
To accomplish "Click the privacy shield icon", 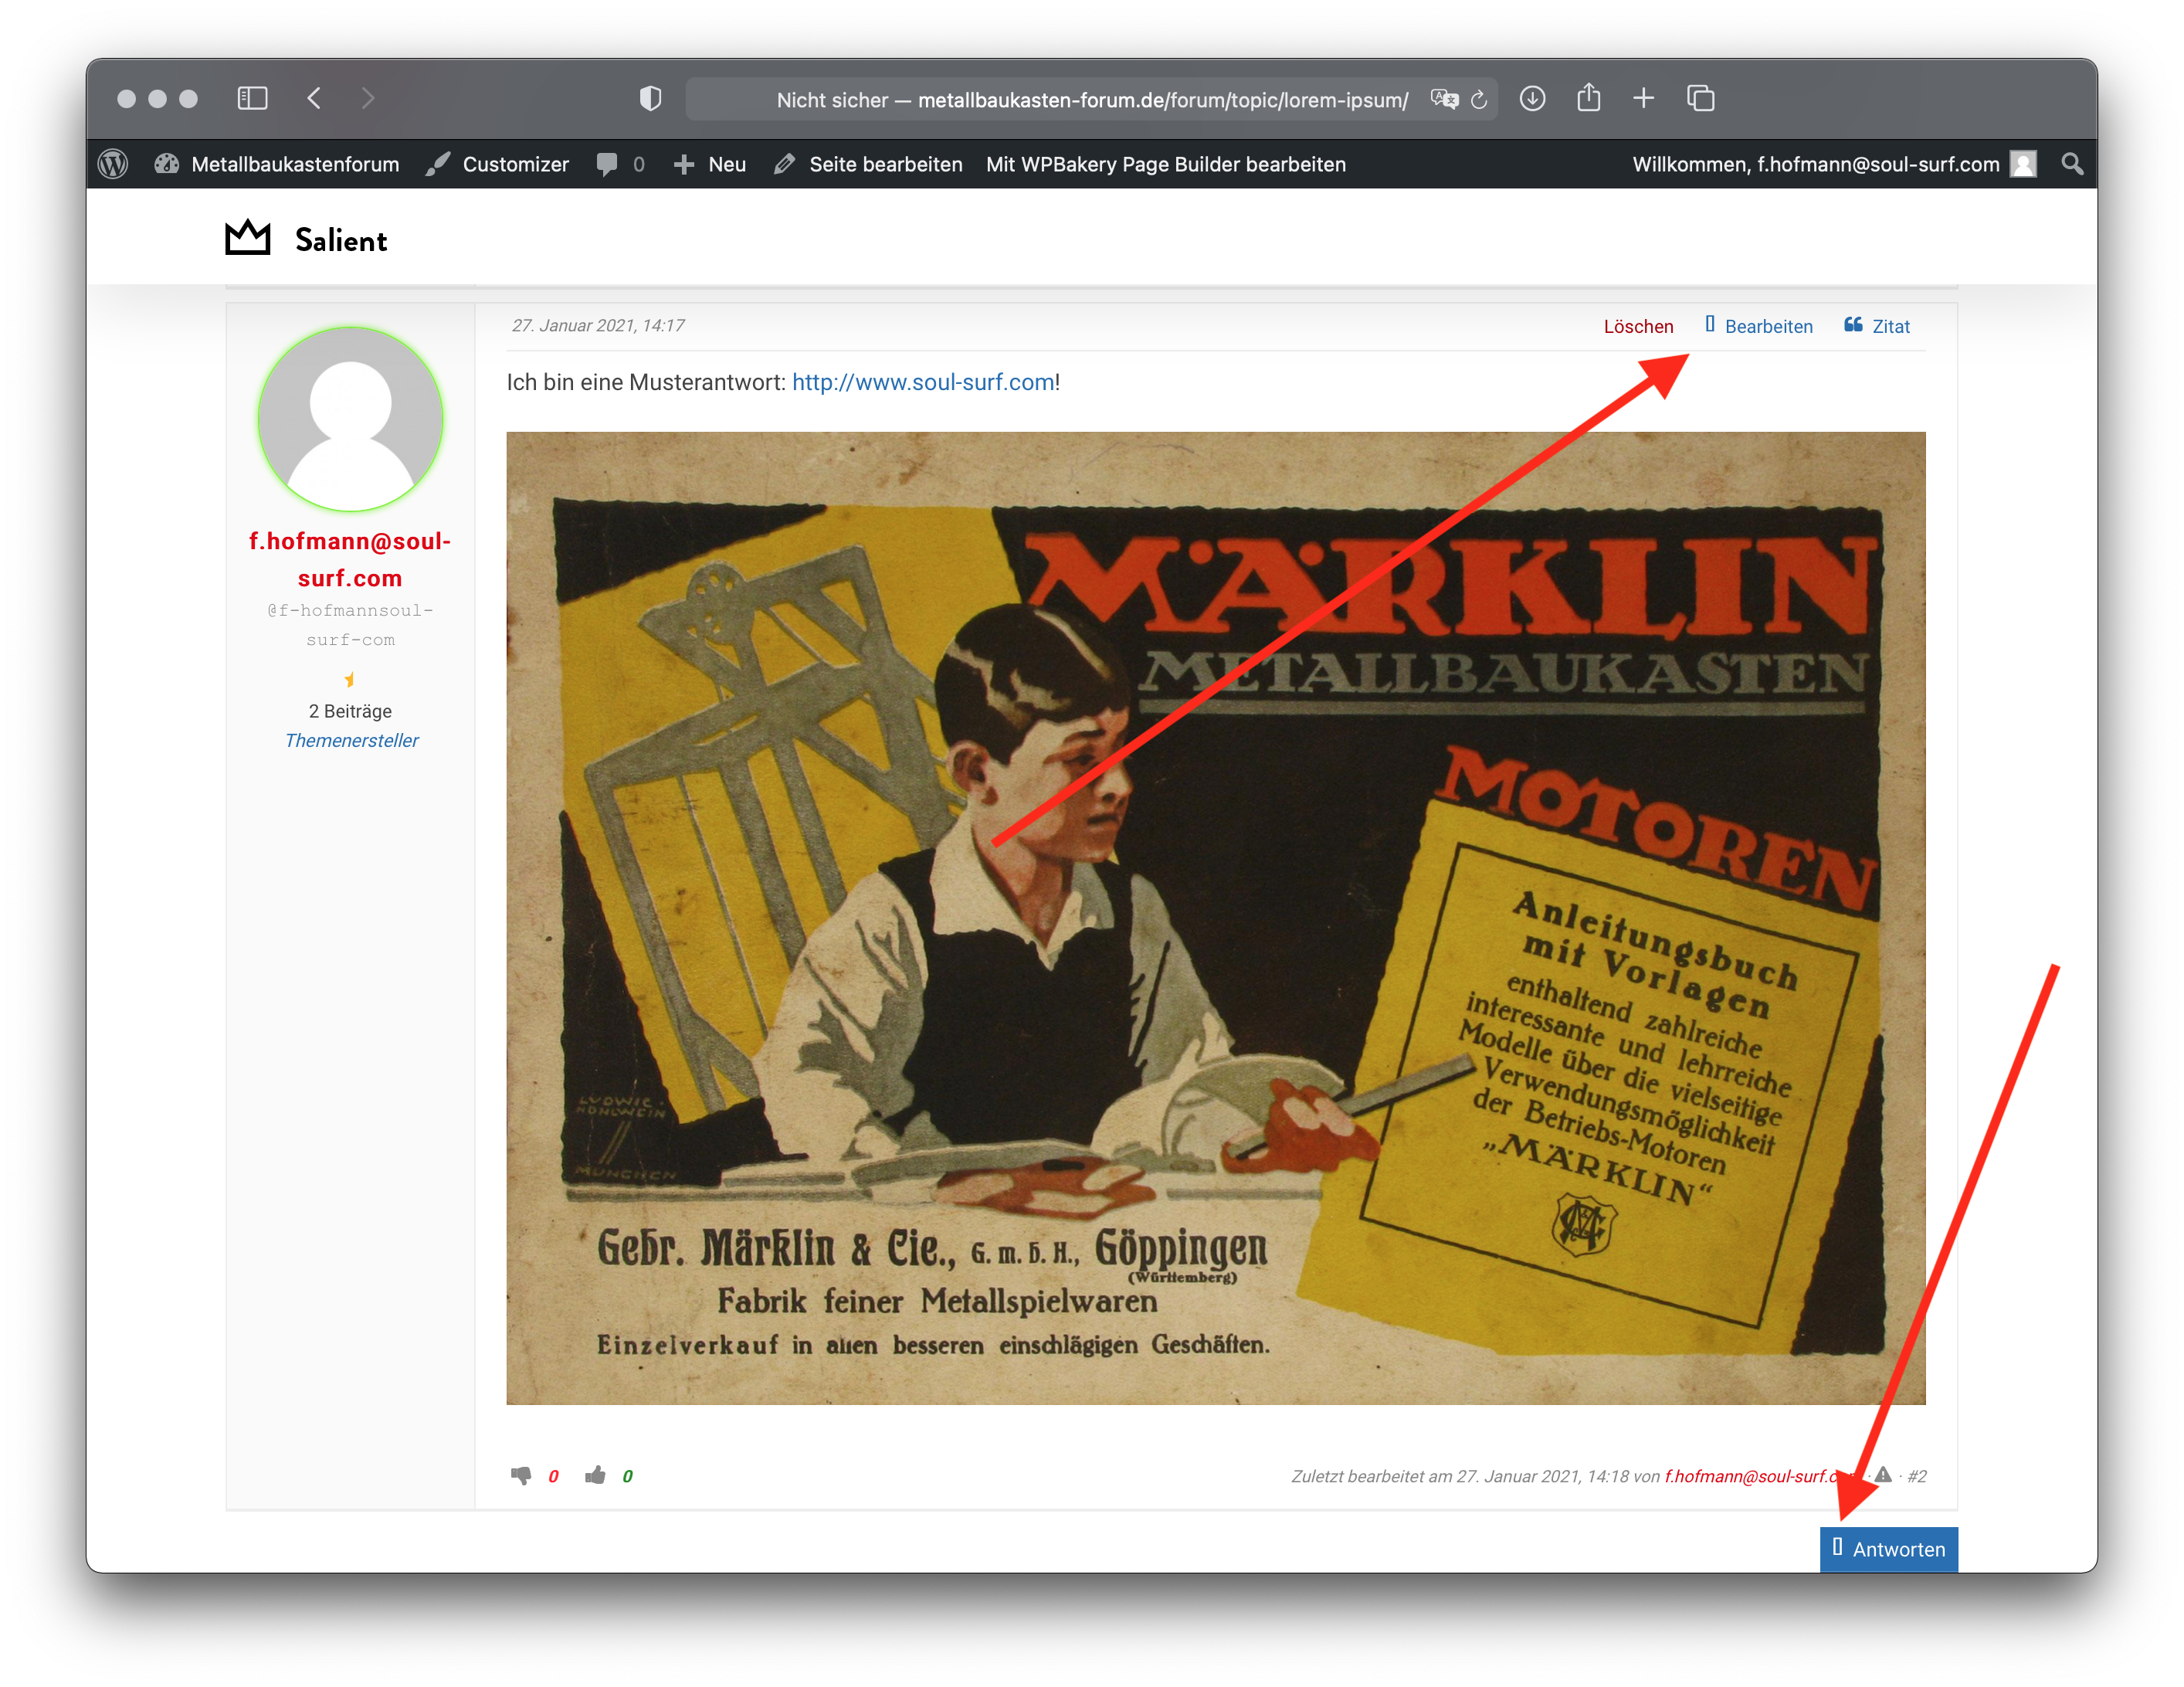I will [650, 98].
